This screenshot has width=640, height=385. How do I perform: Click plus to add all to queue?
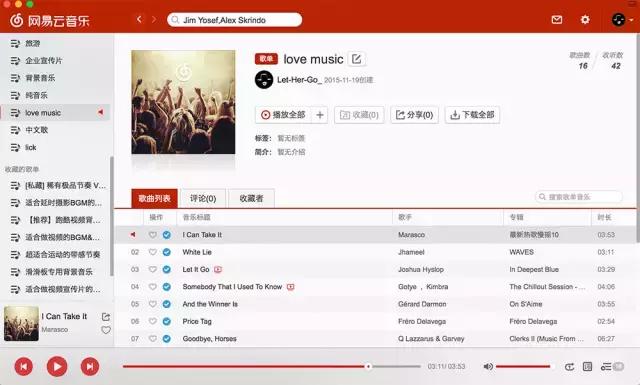[x=320, y=115]
